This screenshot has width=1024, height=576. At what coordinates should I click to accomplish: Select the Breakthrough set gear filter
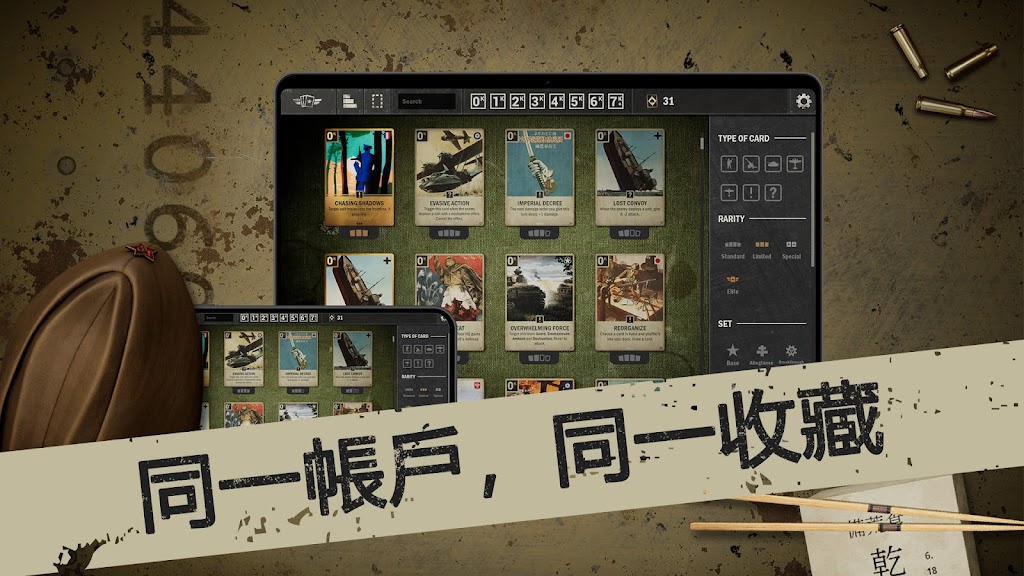[791, 355]
